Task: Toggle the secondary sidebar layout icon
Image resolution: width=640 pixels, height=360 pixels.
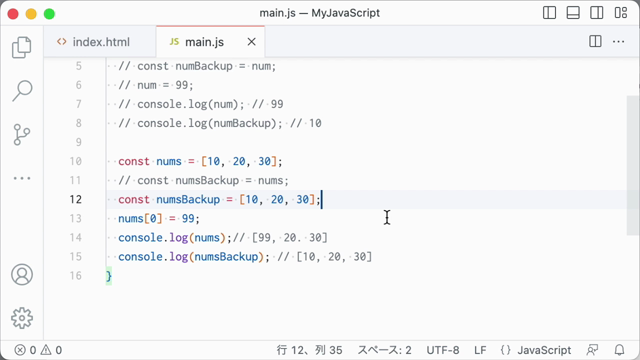Action: [x=597, y=13]
